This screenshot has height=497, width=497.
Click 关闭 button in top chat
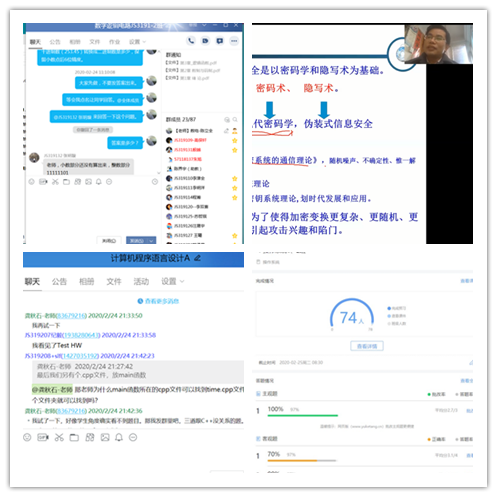[109, 240]
